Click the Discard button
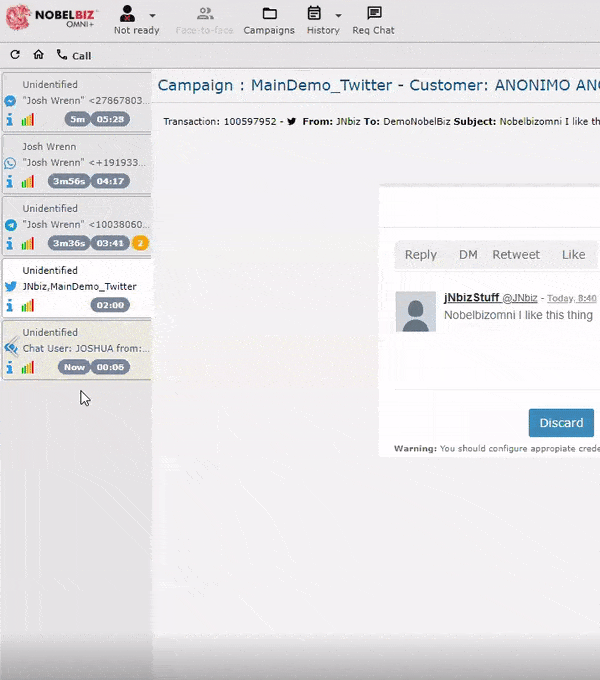Image resolution: width=600 pixels, height=680 pixels. click(561, 423)
